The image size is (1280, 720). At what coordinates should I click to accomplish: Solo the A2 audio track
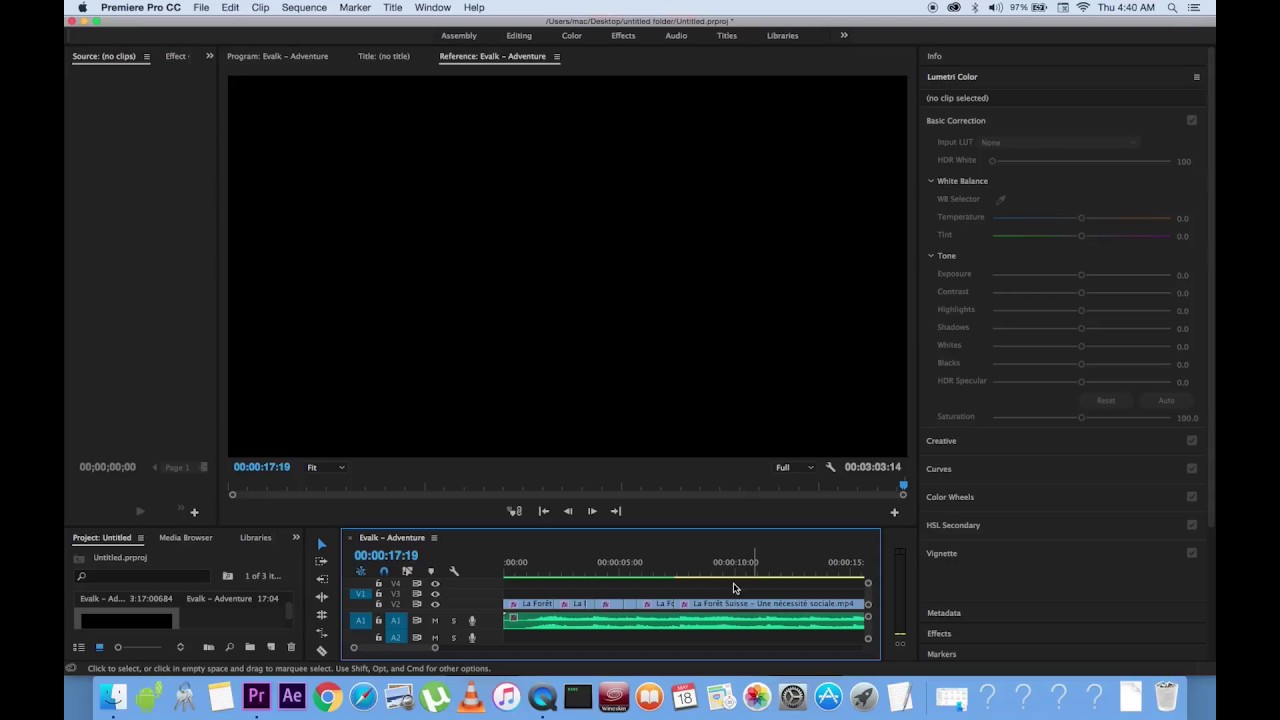453,638
